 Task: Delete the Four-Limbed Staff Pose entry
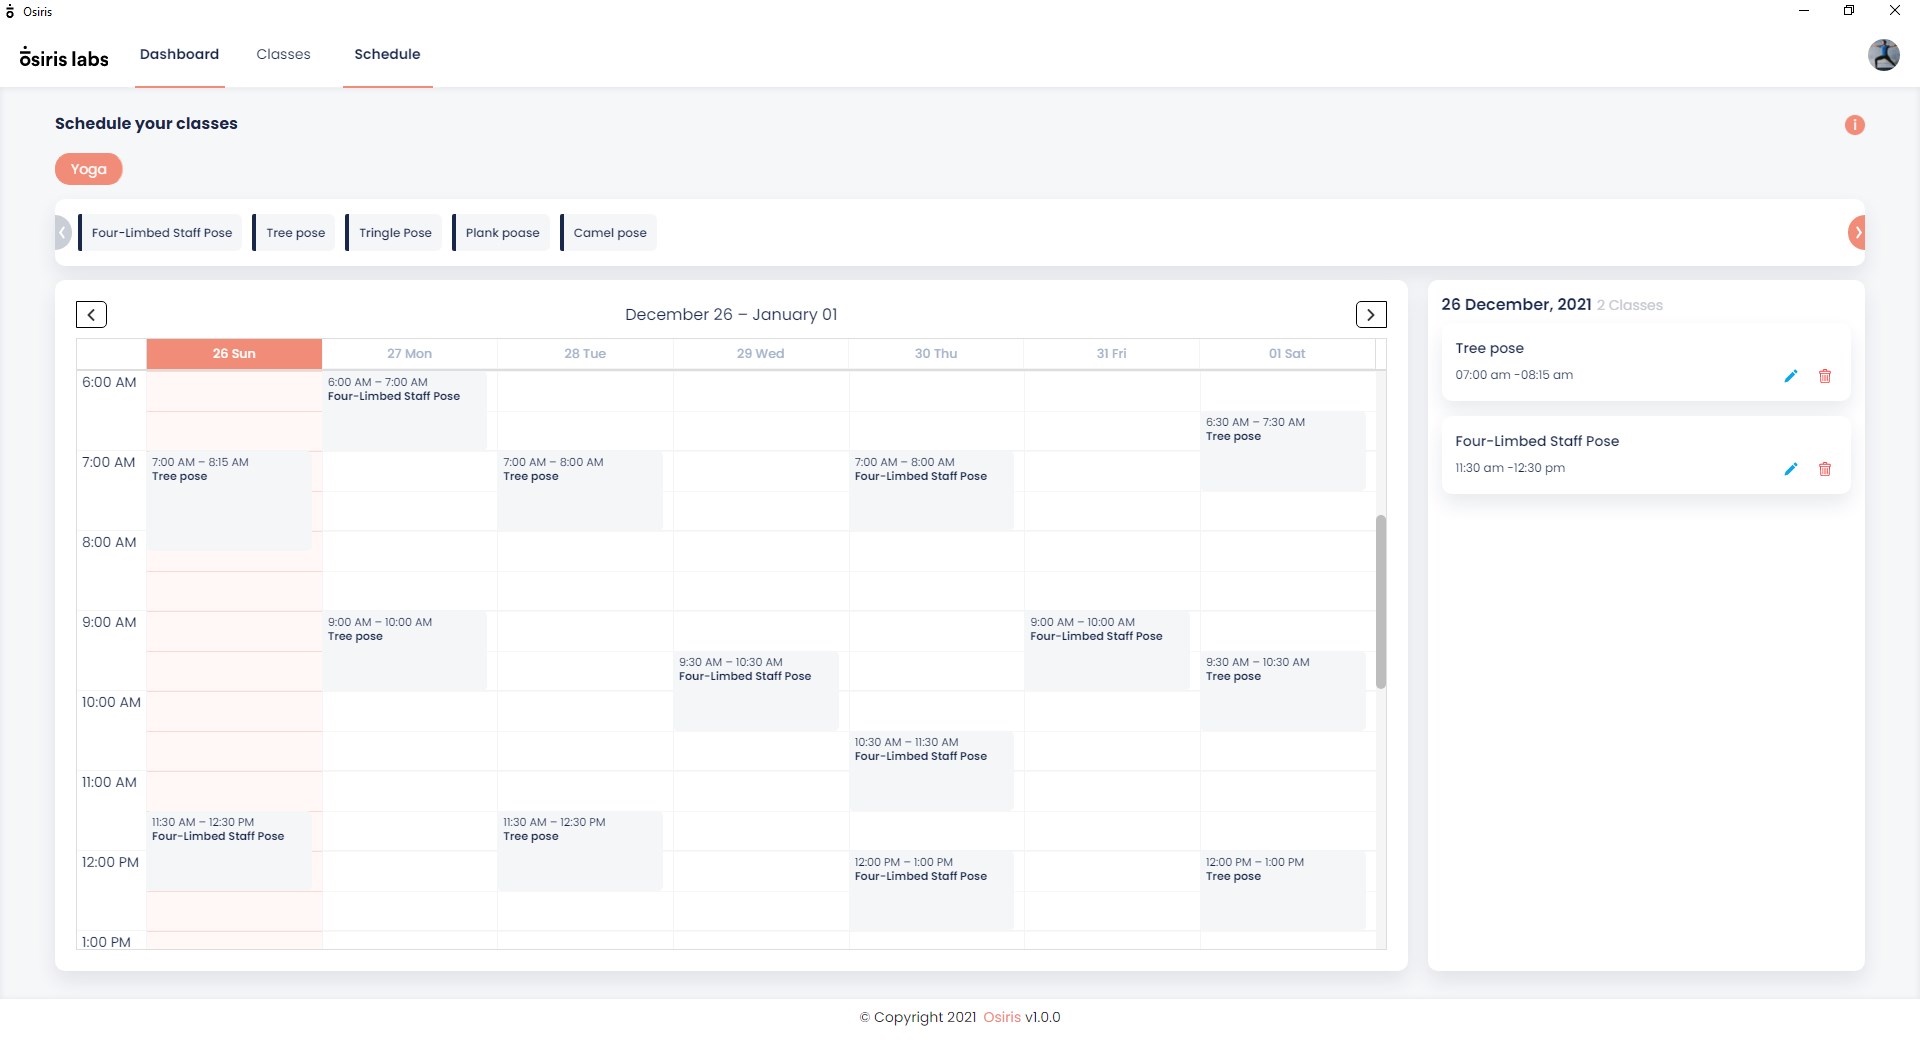(x=1824, y=469)
